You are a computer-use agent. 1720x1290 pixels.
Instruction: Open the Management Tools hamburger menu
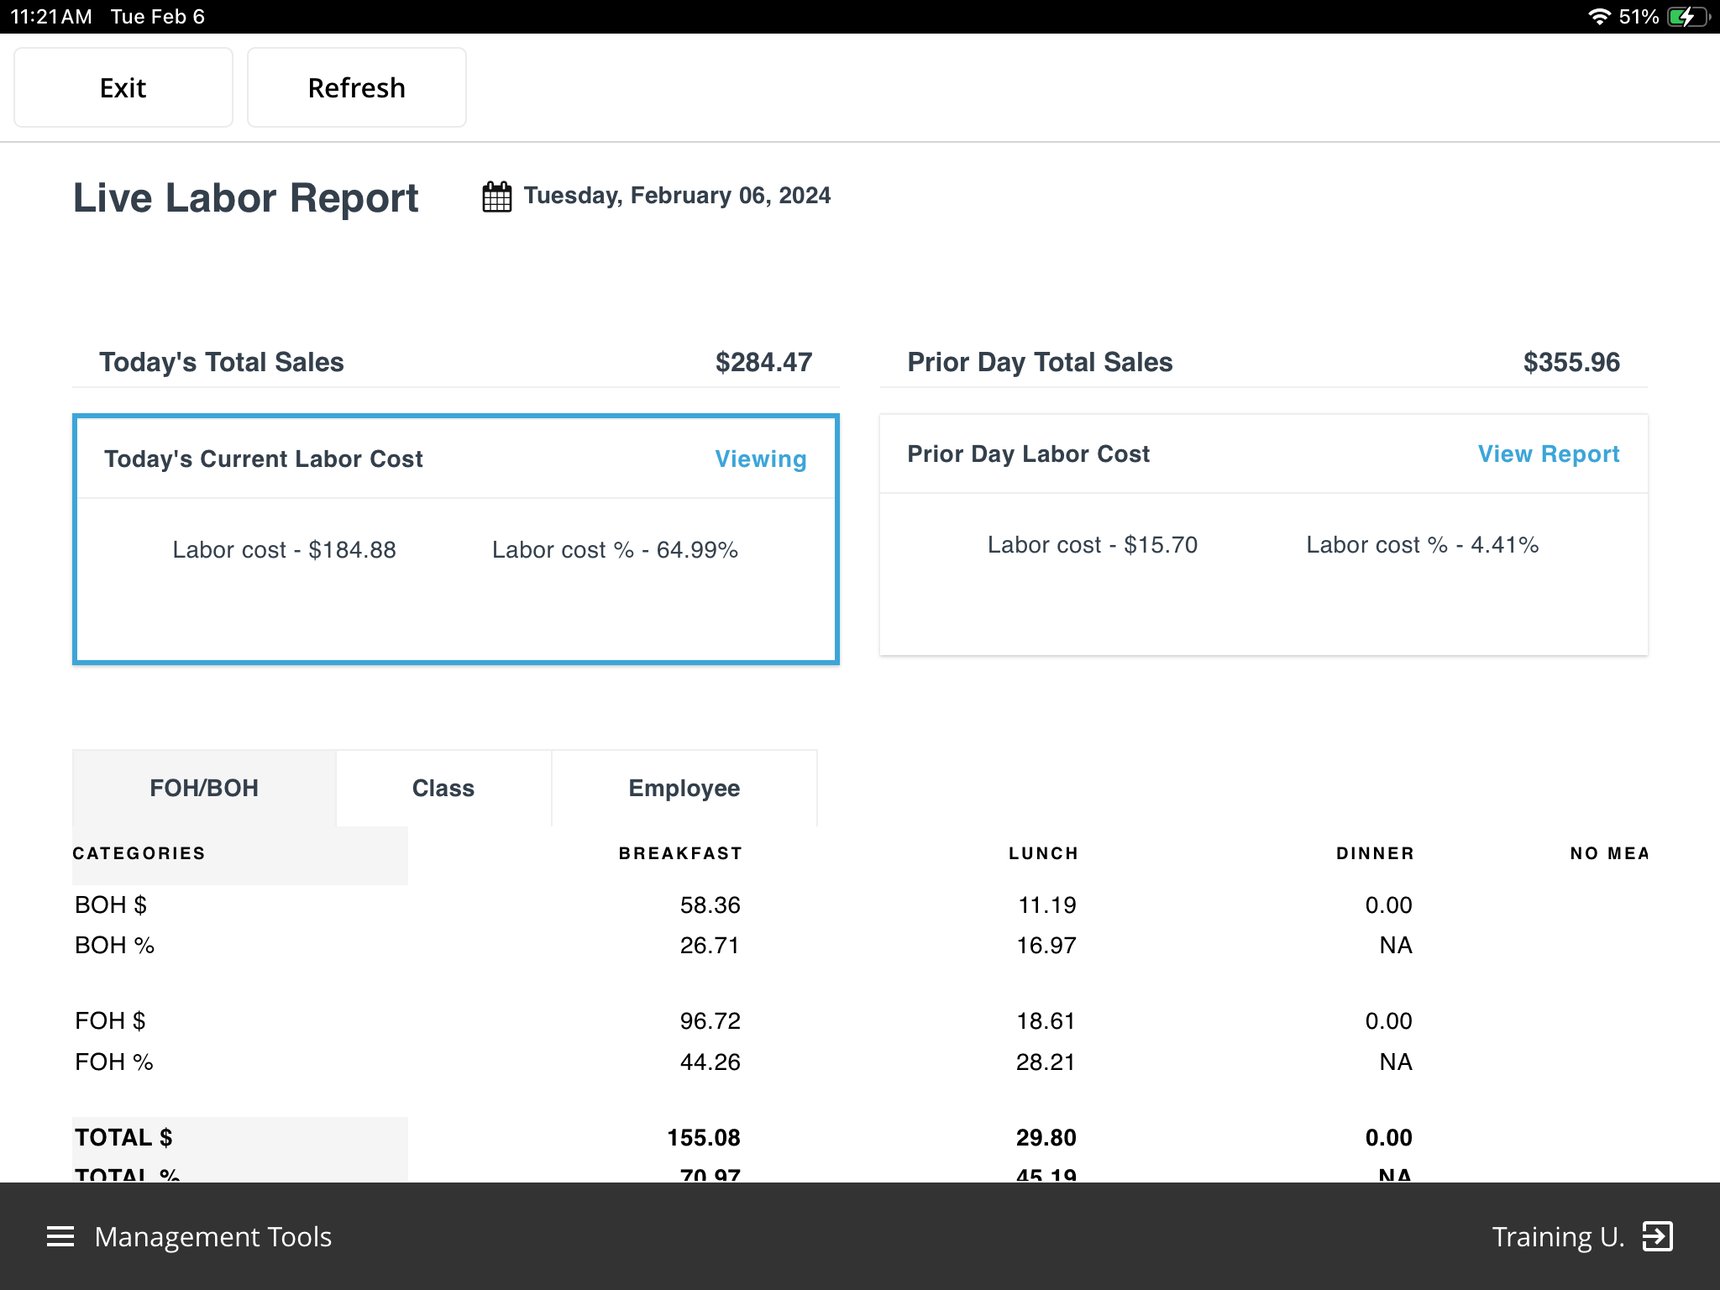pyautogui.click(x=60, y=1236)
